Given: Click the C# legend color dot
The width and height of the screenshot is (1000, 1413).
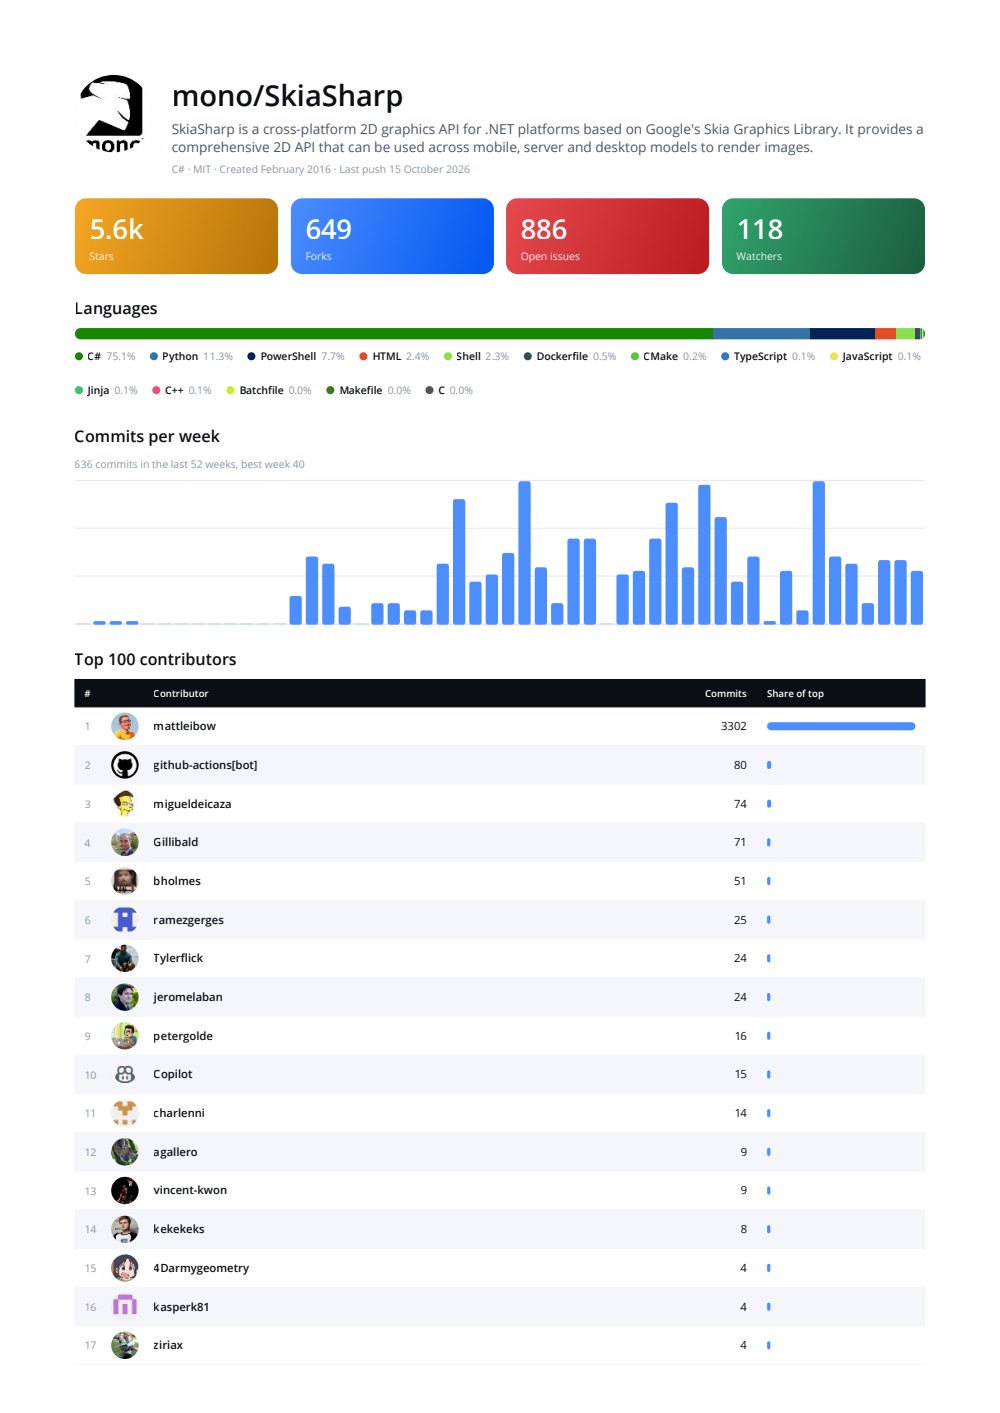Looking at the screenshot, I should [79, 356].
